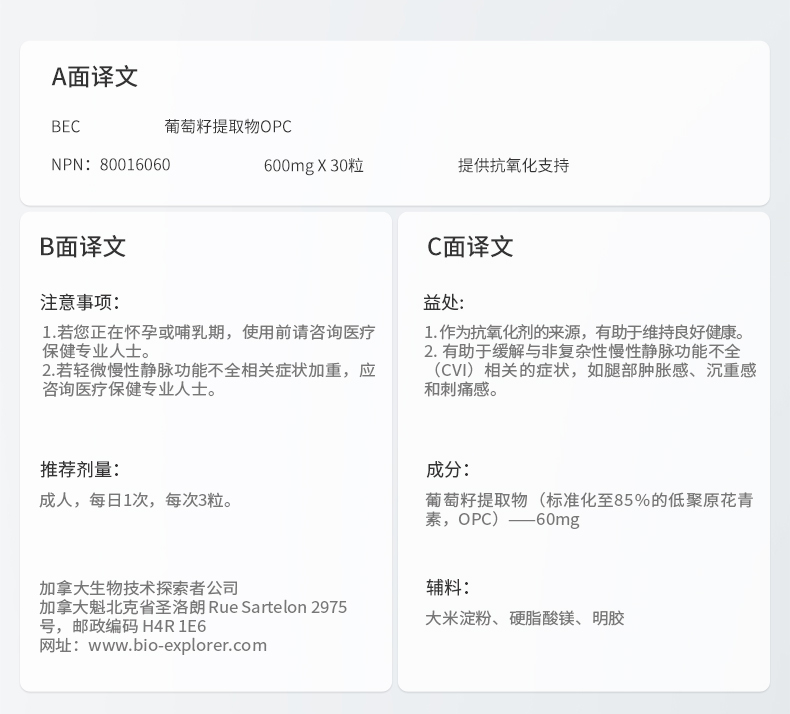The width and height of the screenshot is (790, 714).
Task: Click the 600mg X 30粒 specification
Action: click(x=313, y=166)
